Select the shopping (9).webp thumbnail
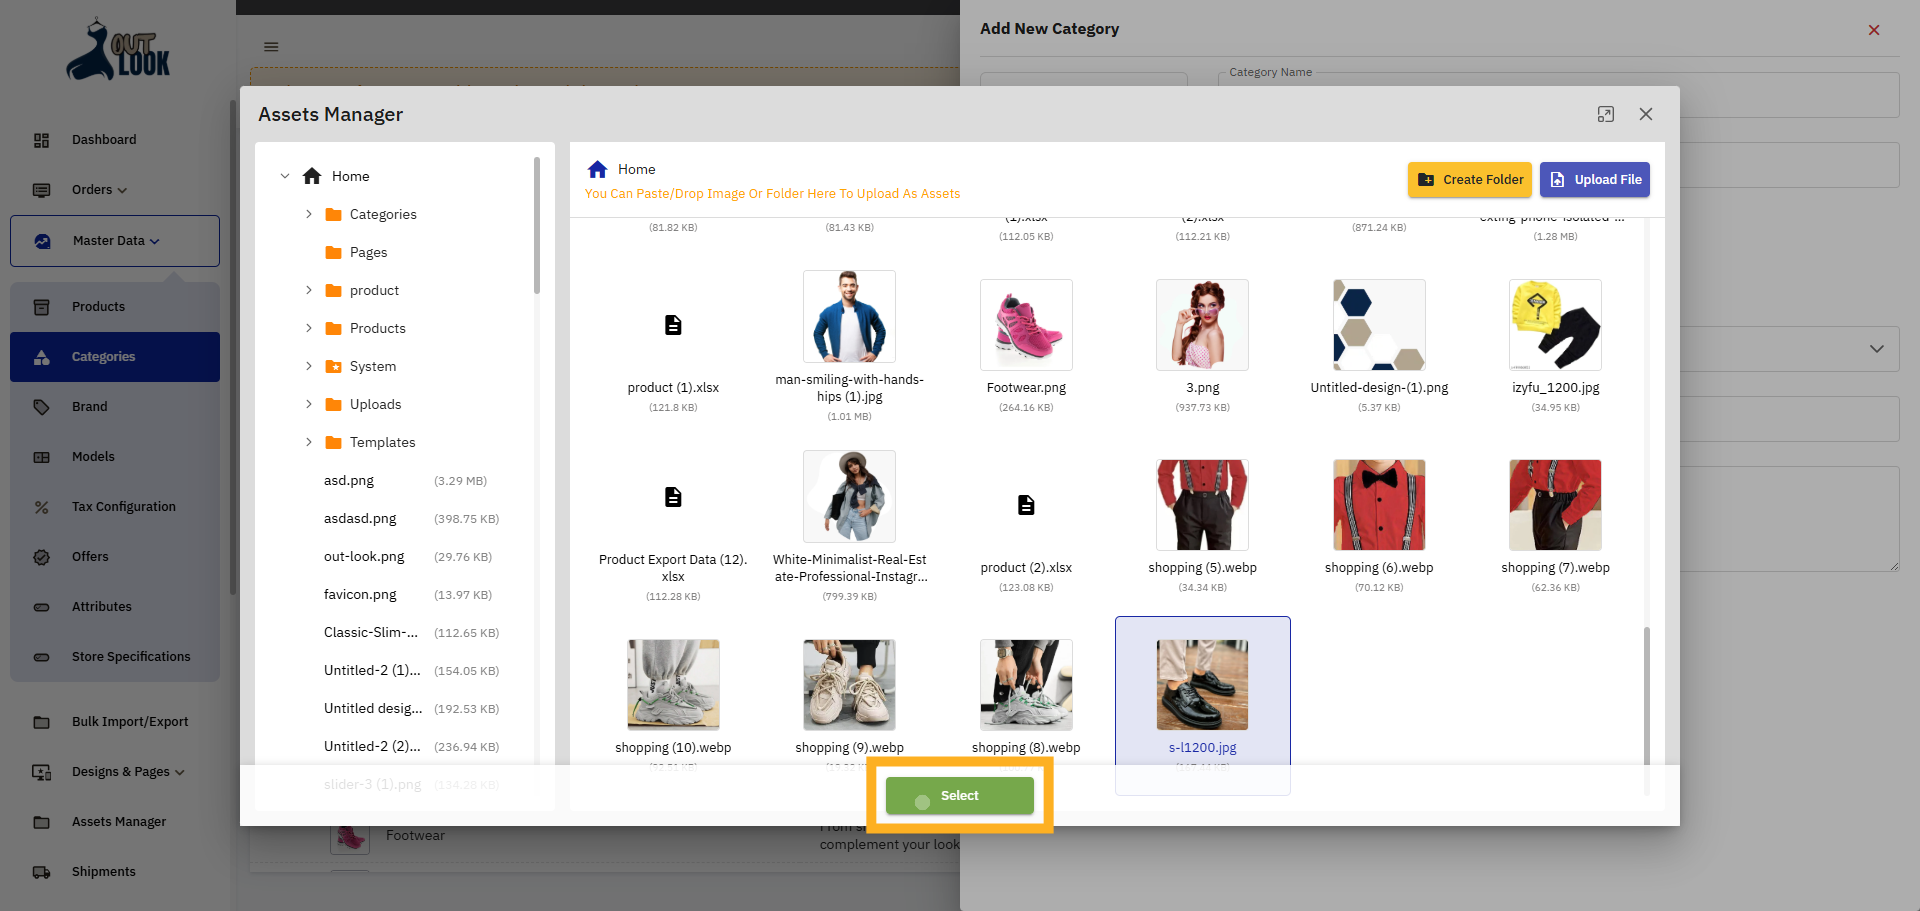Screen dimensions: 1920x911 tap(849, 685)
